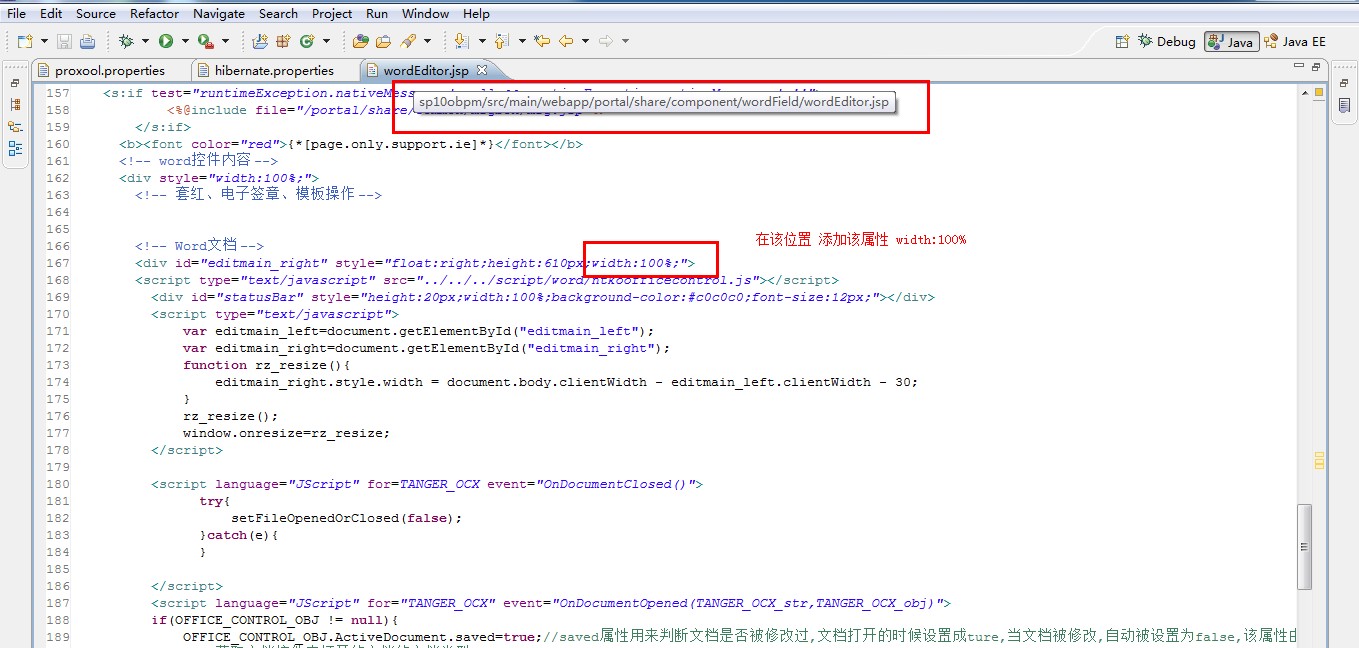The image size is (1359, 648).
Task: Switch to the Java EE perspective
Action: click(1295, 41)
